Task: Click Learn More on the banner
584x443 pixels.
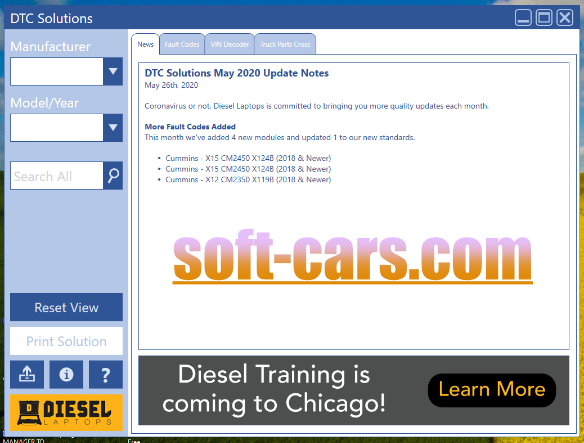Action: click(x=492, y=390)
